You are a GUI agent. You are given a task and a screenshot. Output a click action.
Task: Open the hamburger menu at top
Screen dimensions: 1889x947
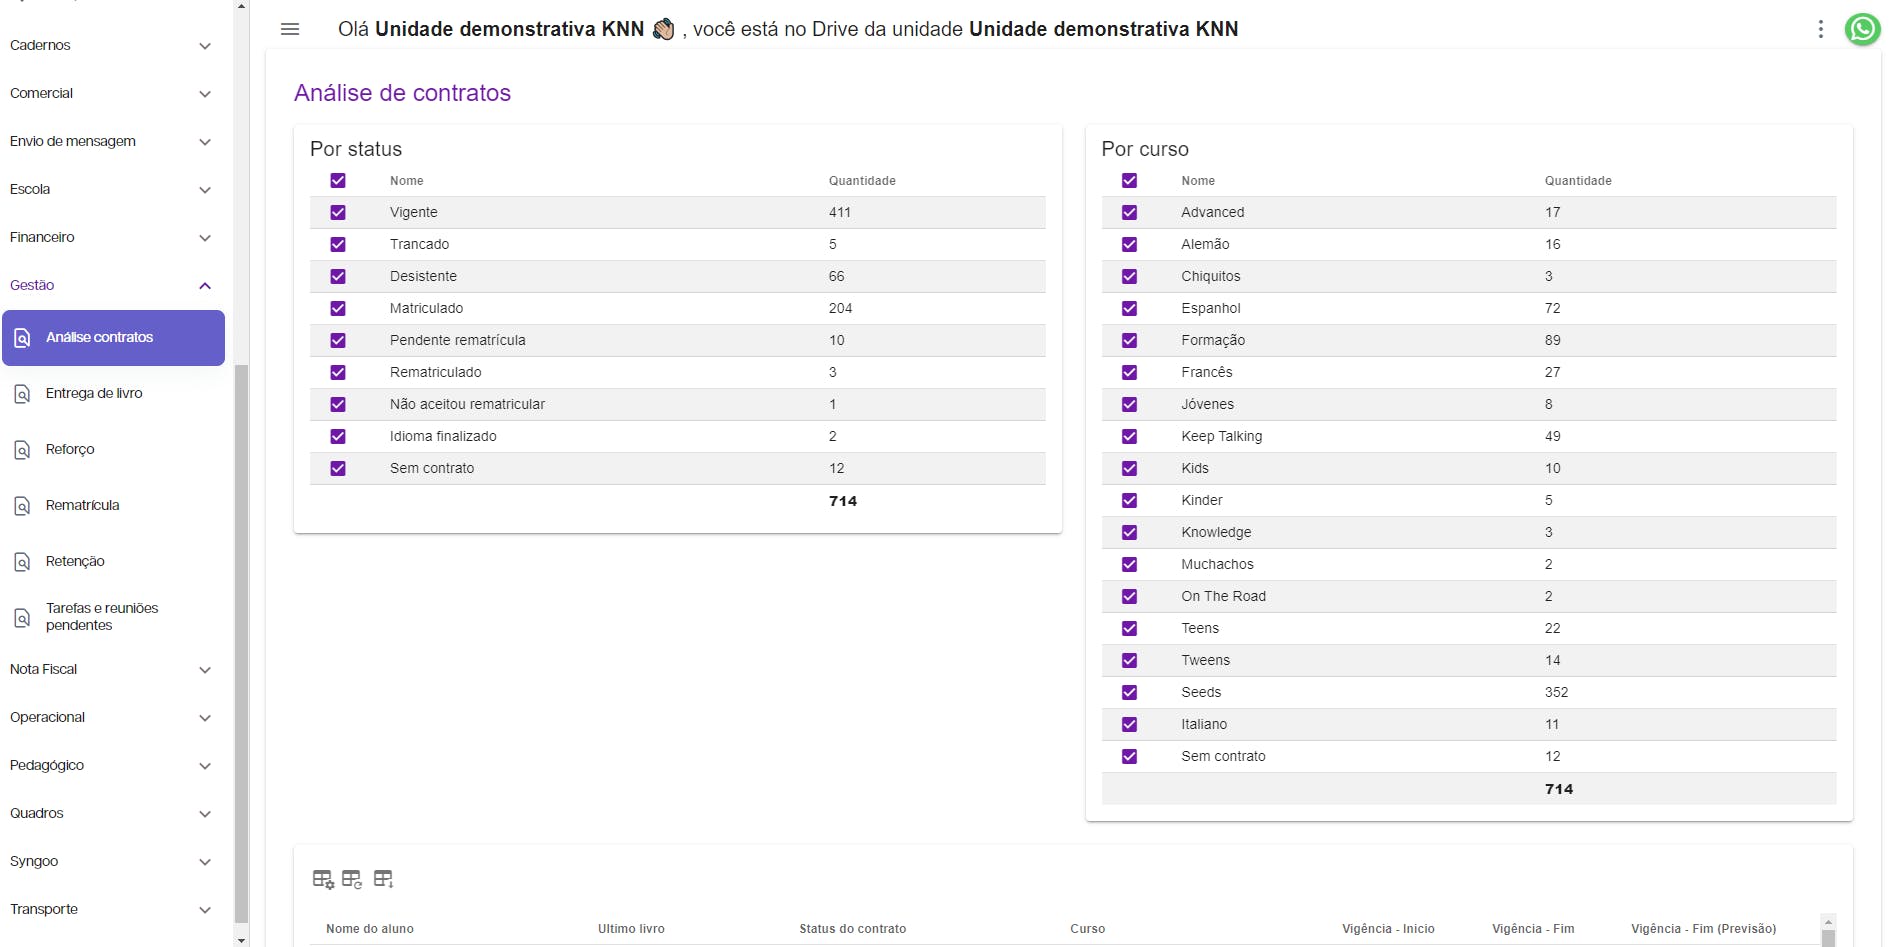[x=290, y=29]
